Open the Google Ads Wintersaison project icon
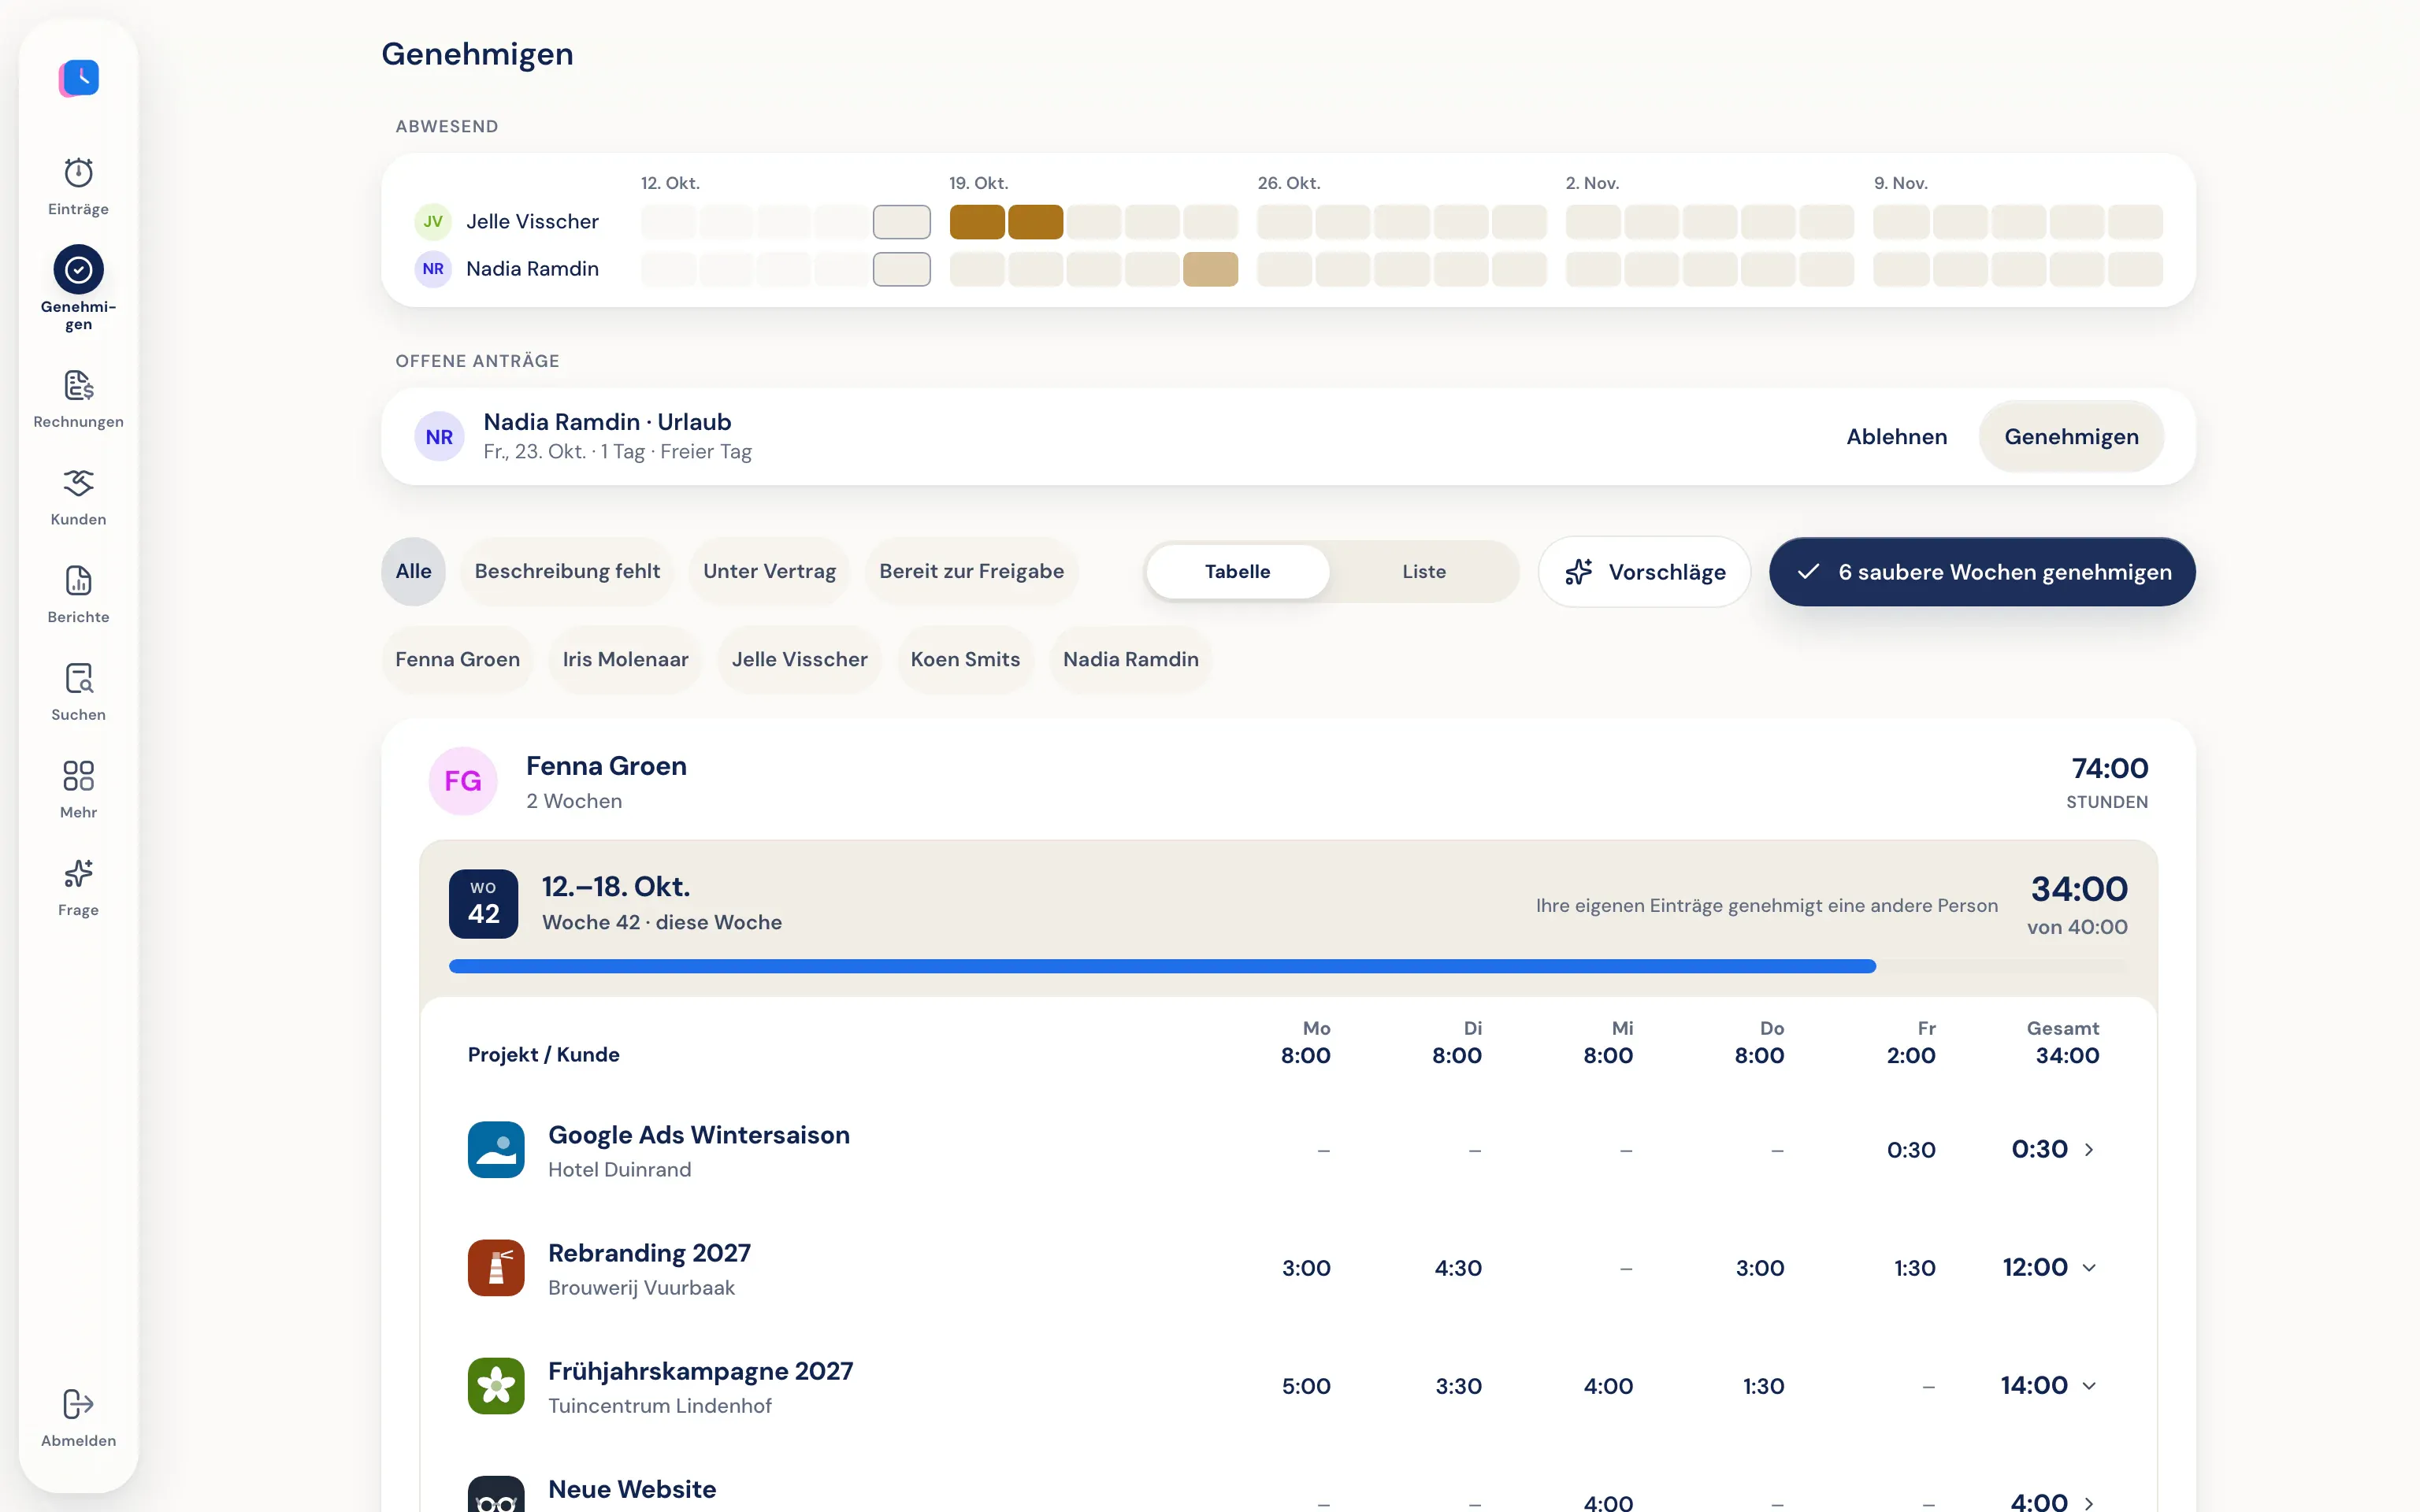This screenshot has height=1512, width=2420. pyautogui.click(x=496, y=1150)
